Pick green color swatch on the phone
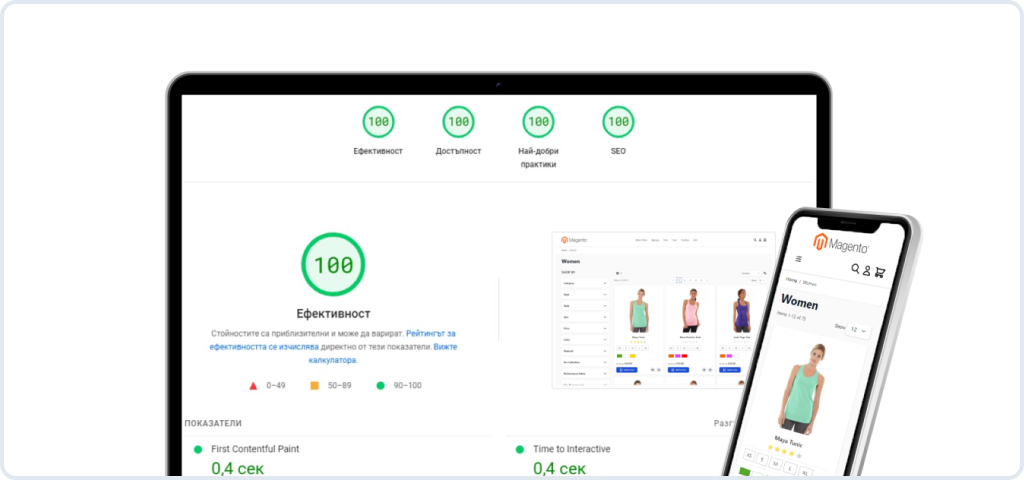Screen dimensions: 1024x480 click(x=744, y=470)
